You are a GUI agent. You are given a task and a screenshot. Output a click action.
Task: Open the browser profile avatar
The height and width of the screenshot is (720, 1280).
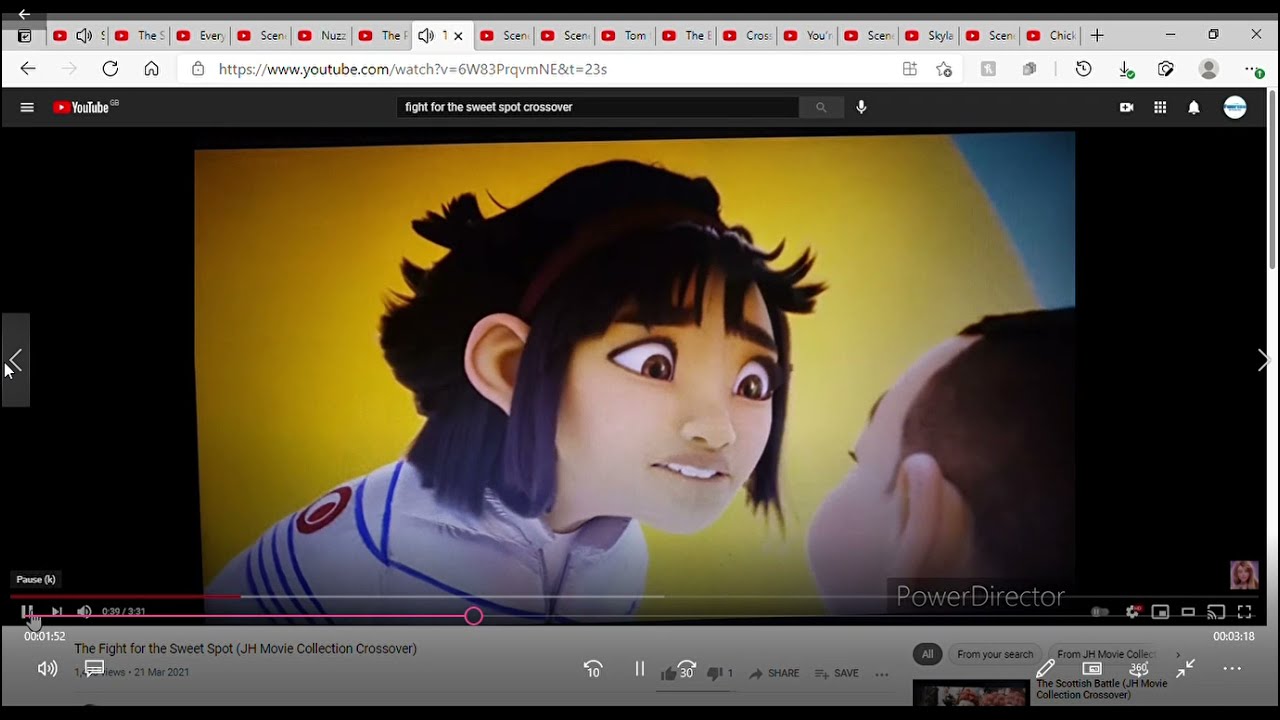point(1209,69)
